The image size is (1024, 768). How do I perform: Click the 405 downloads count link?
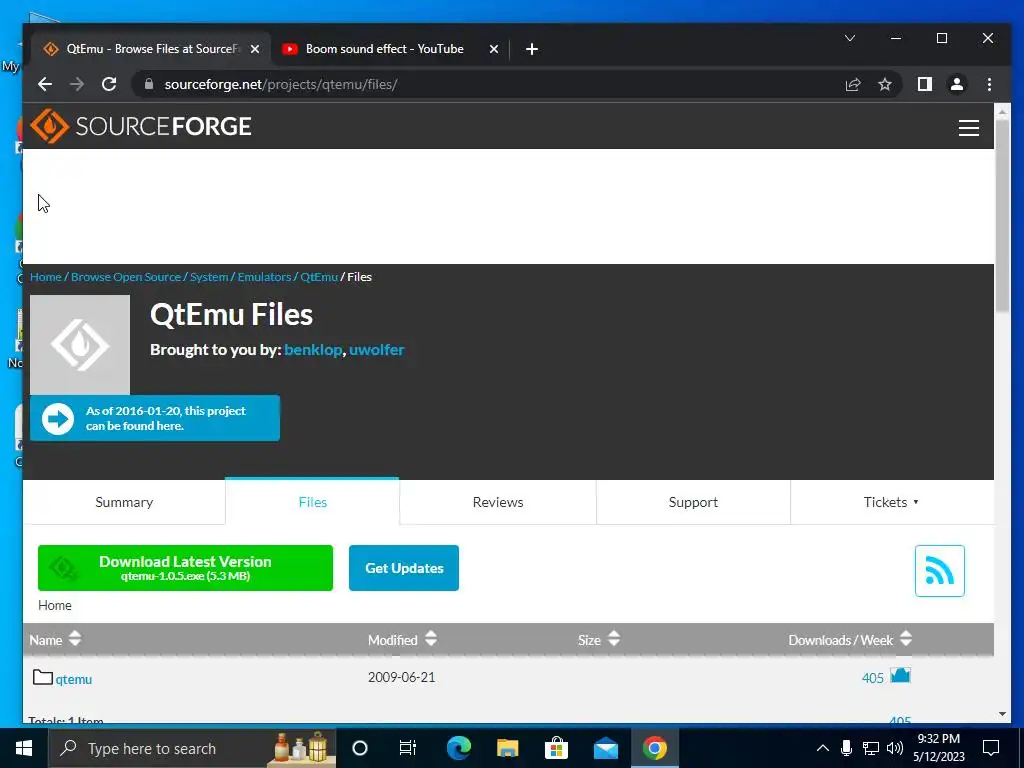point(873,678)
